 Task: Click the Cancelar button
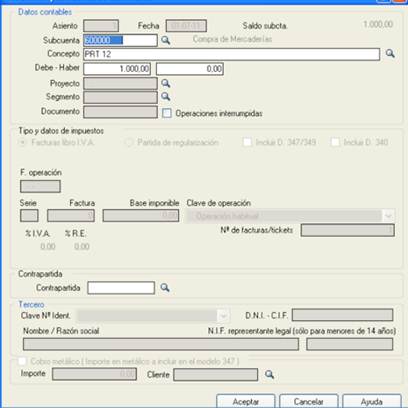tap(309, 401)
